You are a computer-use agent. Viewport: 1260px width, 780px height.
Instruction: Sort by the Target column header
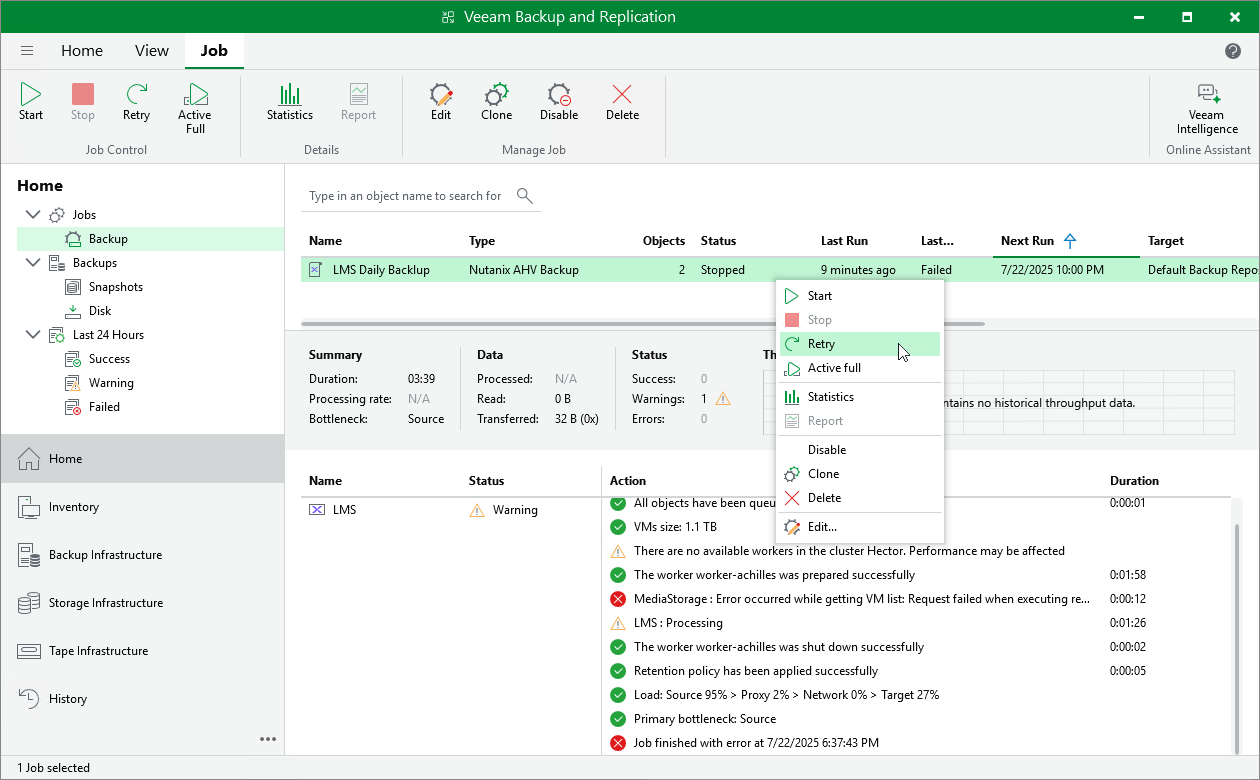point(1165,241)
